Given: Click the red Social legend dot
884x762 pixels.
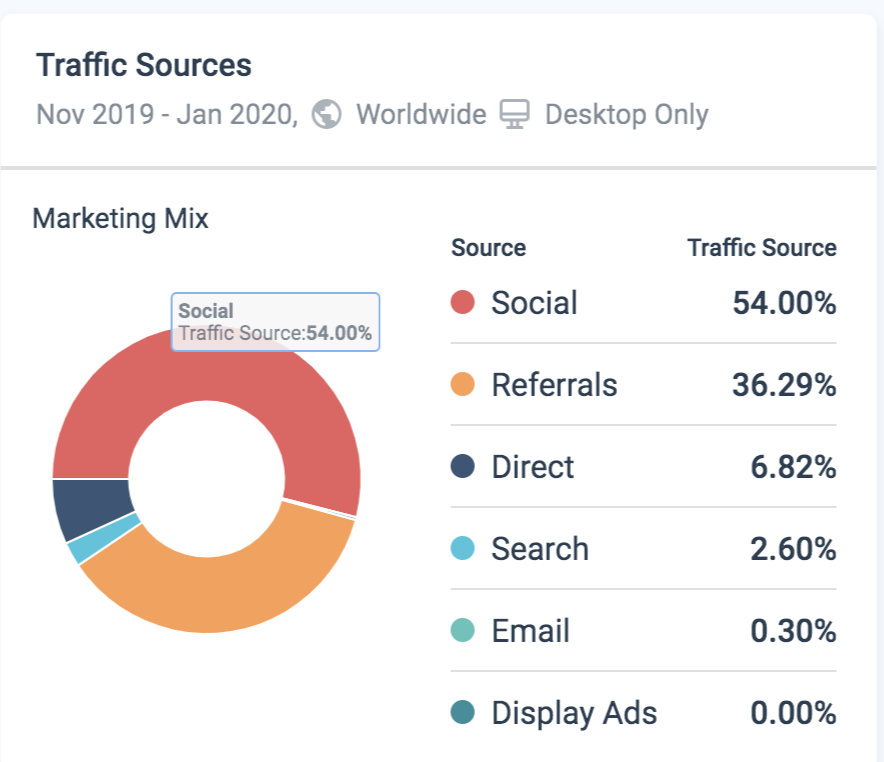Looking at the screenshot, I should coord(462,303).
